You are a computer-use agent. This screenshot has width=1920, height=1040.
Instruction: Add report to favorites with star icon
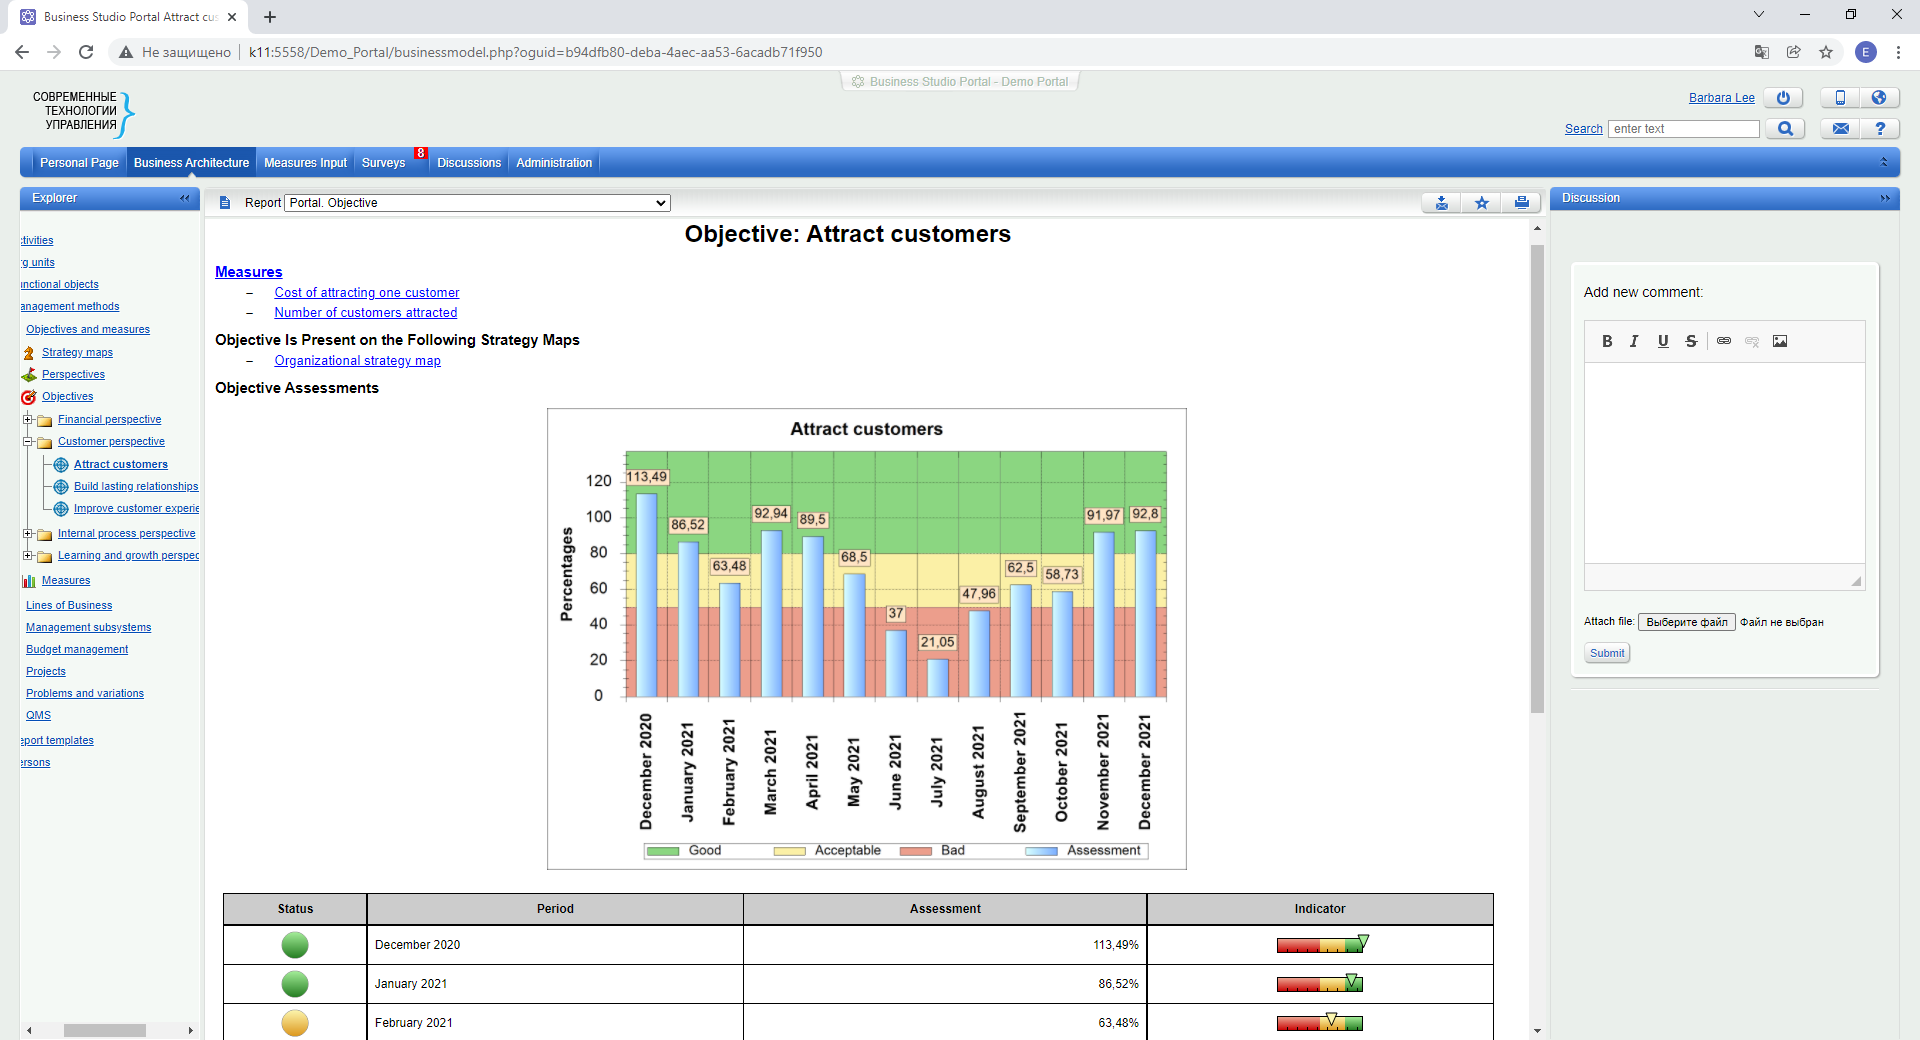(x=1481, y=203)
